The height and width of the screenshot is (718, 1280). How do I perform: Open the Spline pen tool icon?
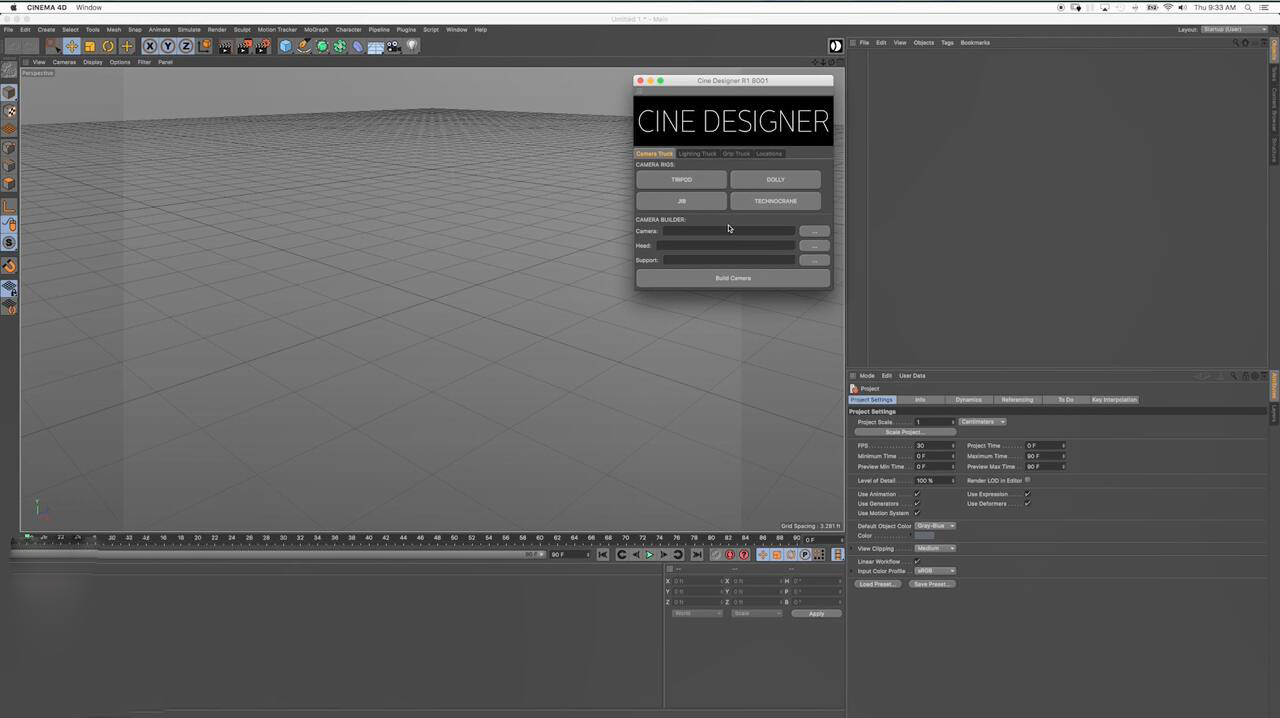(x=304, y=46)
